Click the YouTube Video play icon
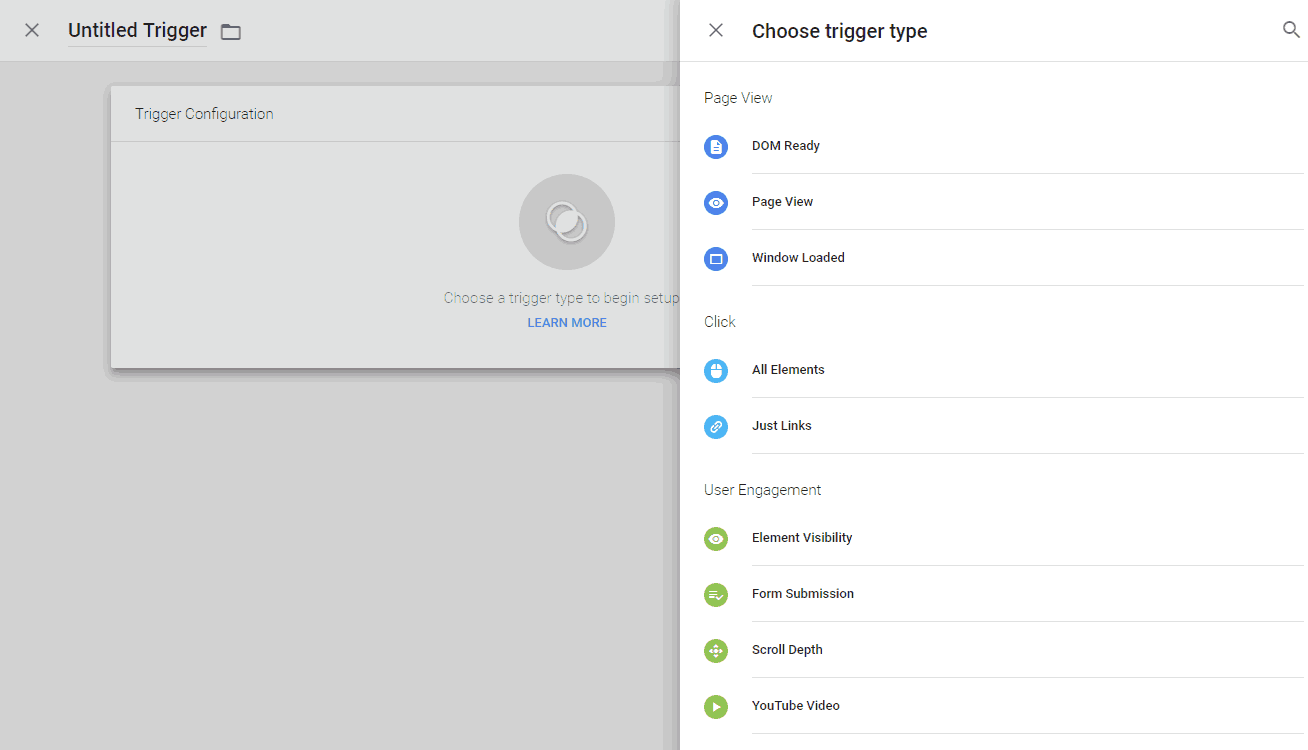Screen dimensions: 1308x750 pyautogui.click(x=716, y=707)
